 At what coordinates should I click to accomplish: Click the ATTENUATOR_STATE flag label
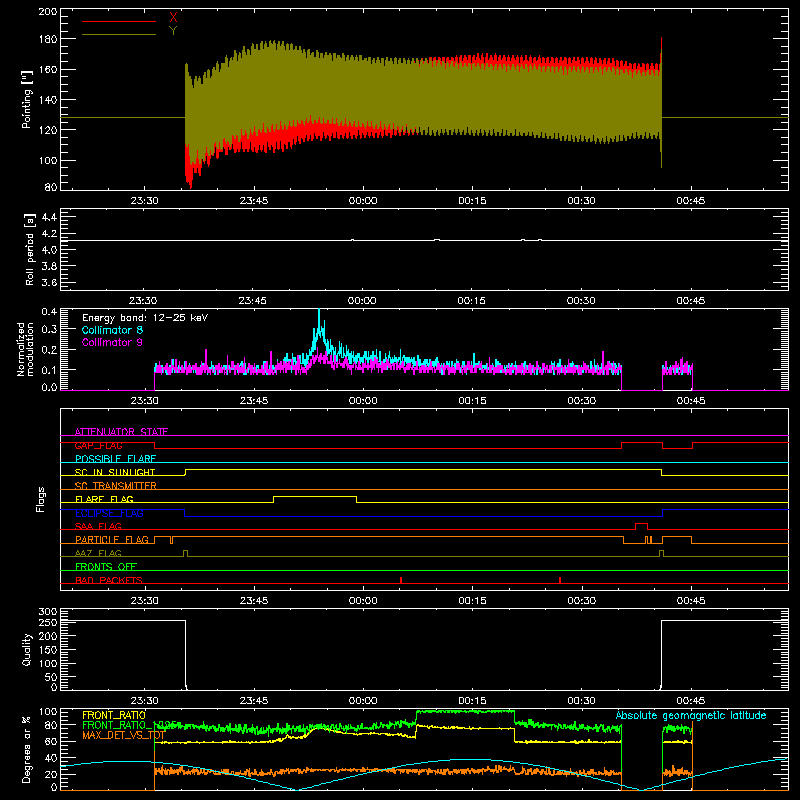coord(121,432)
